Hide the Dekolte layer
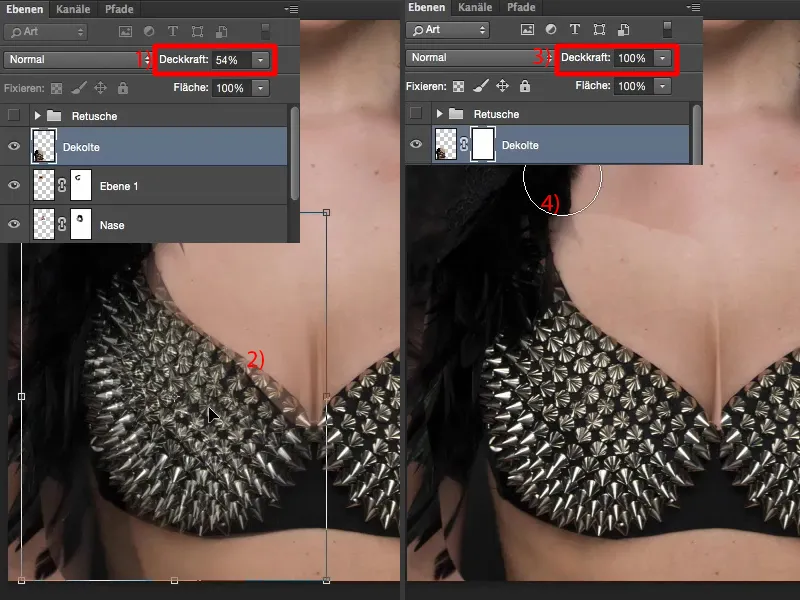The image size is (800, 600). (14, 147)
